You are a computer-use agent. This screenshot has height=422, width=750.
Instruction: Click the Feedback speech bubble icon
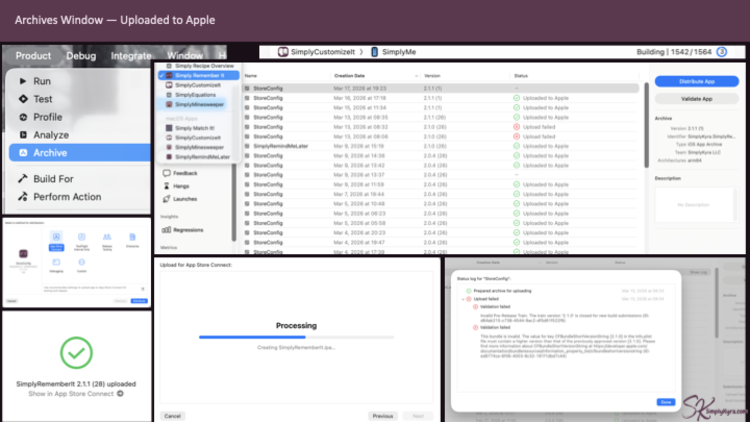point(166,173)
